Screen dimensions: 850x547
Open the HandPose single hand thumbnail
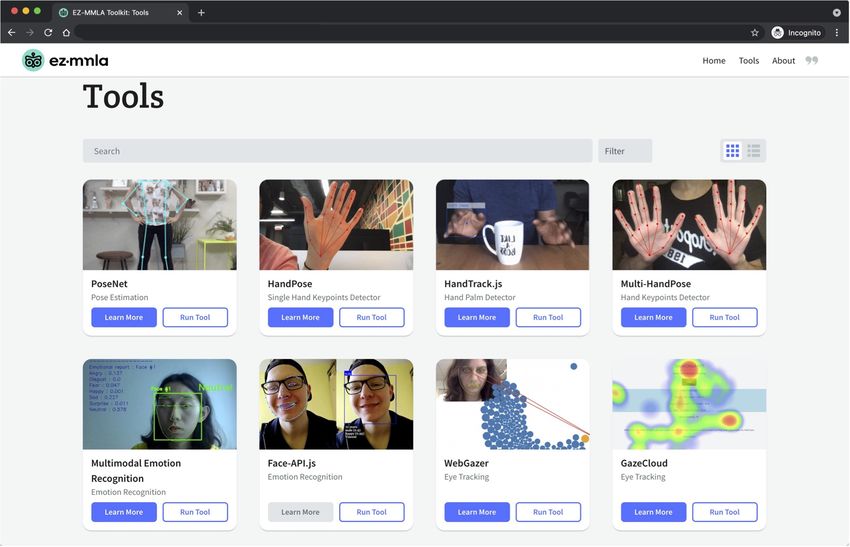336,224
